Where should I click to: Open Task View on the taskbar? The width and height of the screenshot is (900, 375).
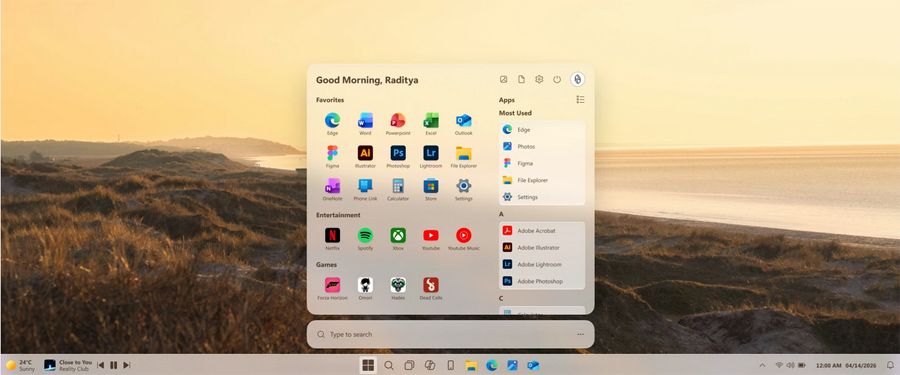coord(409,365)
